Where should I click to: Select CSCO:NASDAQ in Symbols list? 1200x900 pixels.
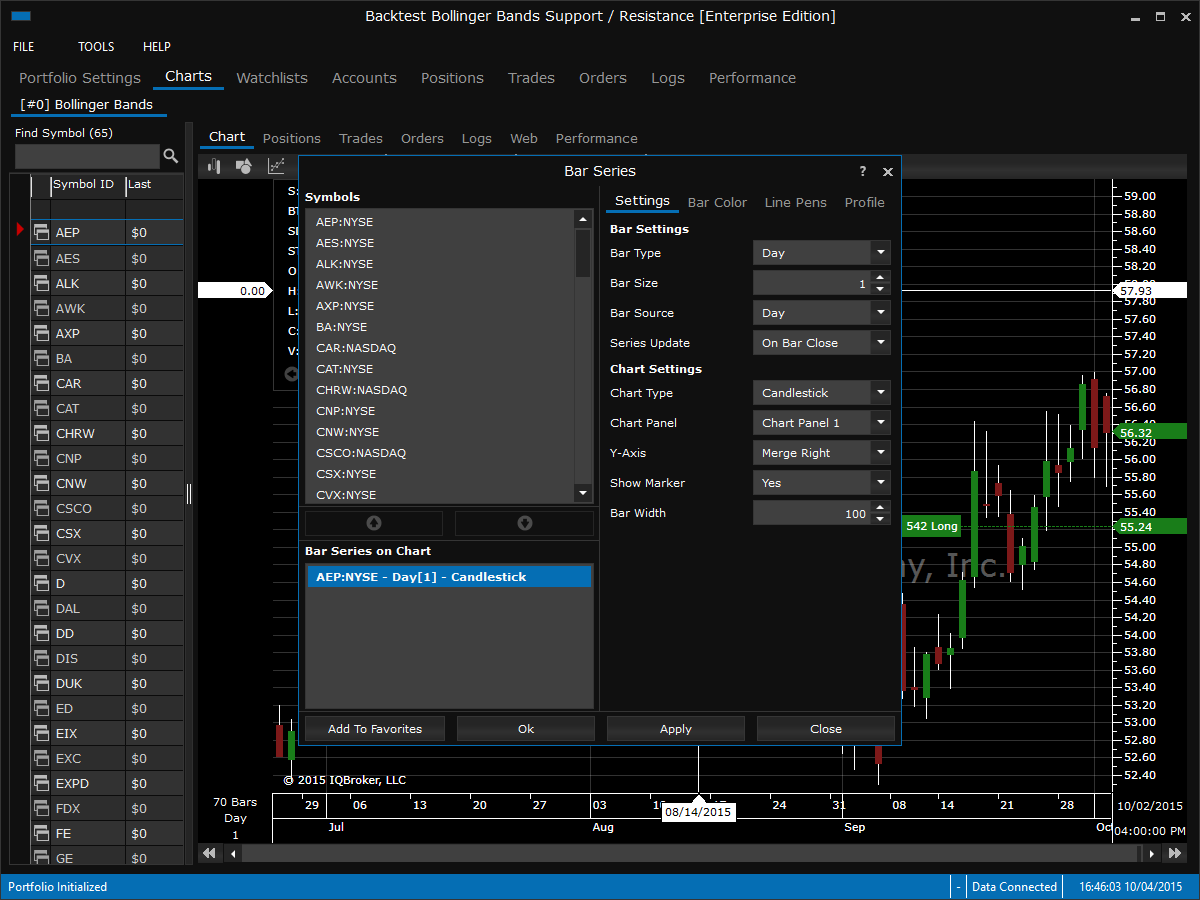point(361,453)
